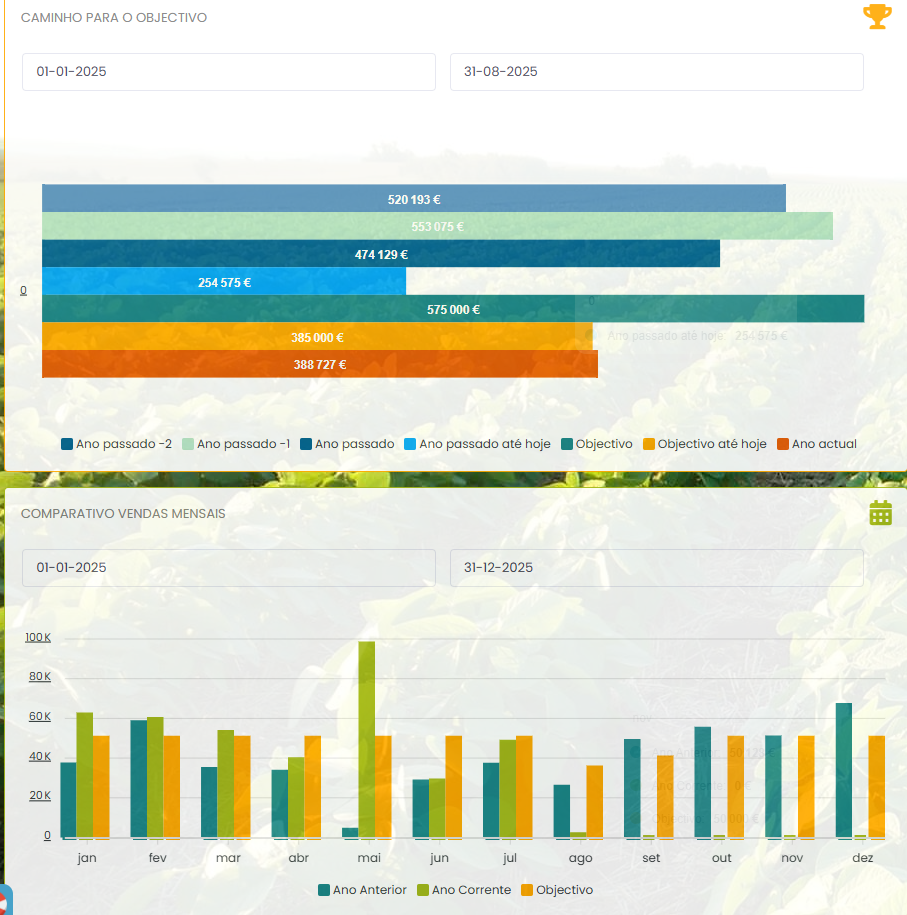Open the 31-12-2025 end date field
Viewport: 907px width, 915px height.
[656, 568]
